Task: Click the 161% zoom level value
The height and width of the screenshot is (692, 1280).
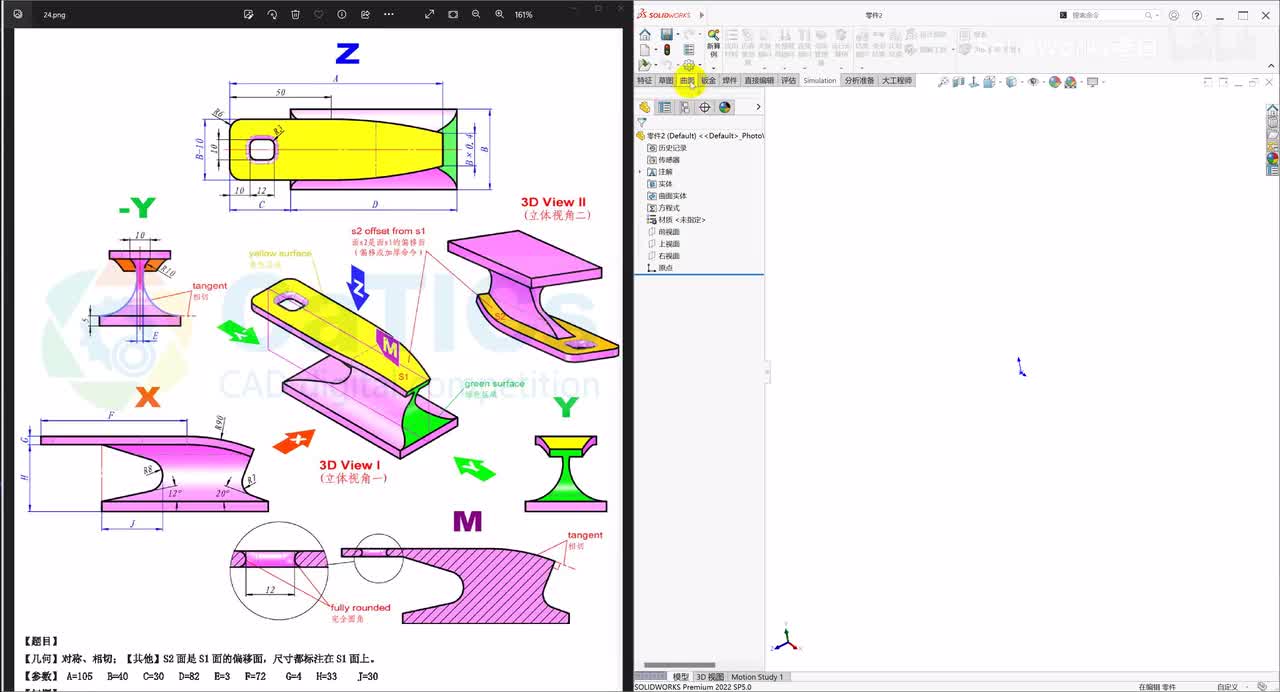Action: [524, 15]
